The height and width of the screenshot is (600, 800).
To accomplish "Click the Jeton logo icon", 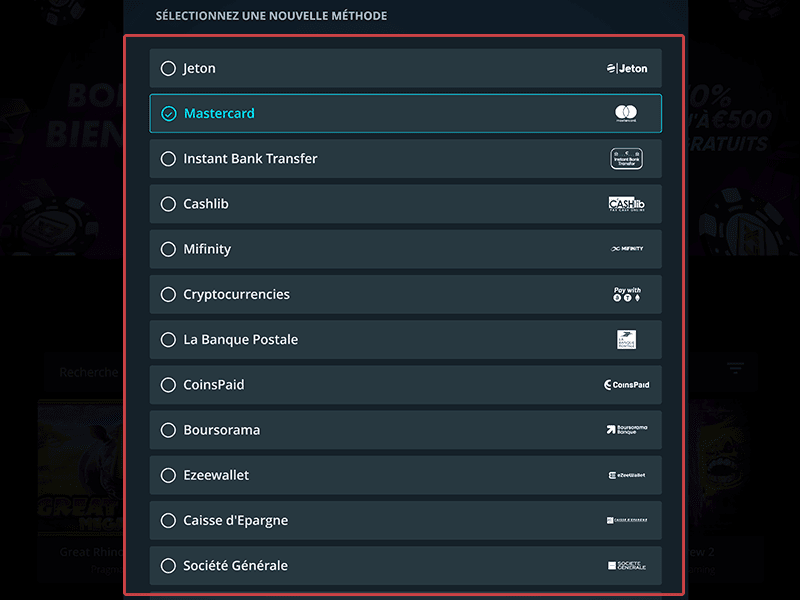I will point(627,68).
